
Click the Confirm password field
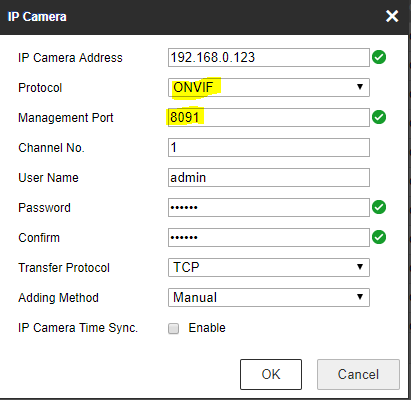click(x=269, y=237)
